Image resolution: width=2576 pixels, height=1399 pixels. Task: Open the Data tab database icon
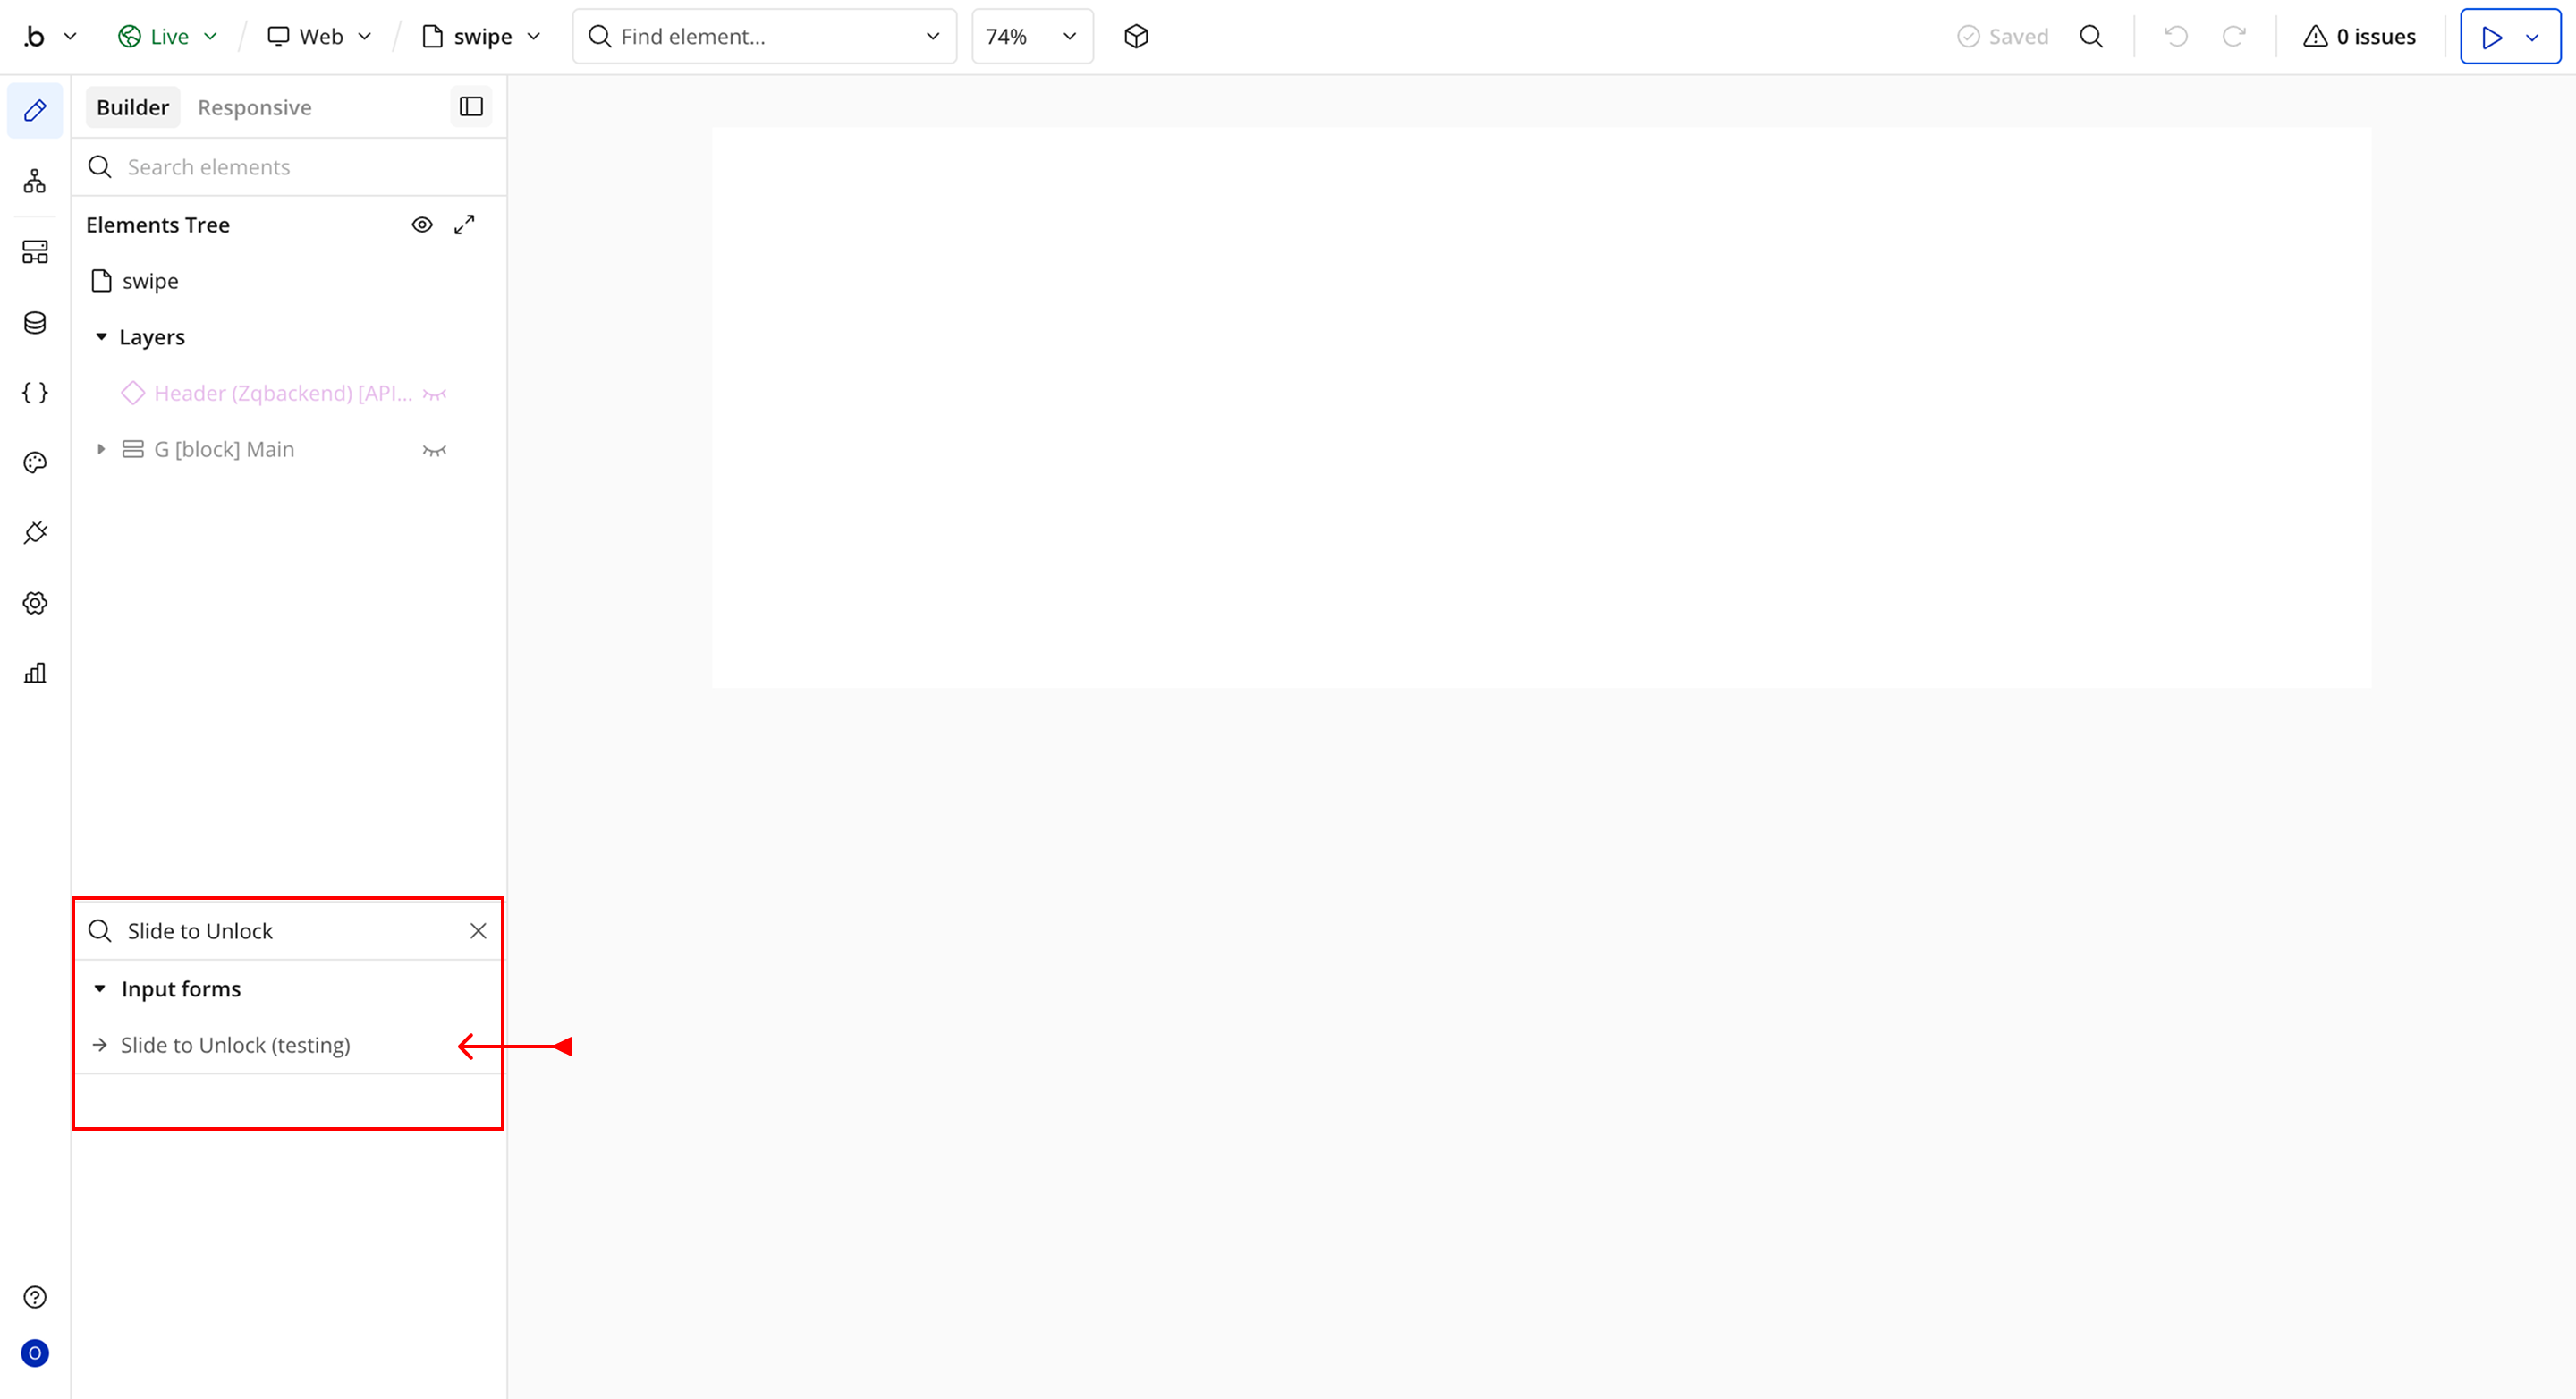(35, 322)
